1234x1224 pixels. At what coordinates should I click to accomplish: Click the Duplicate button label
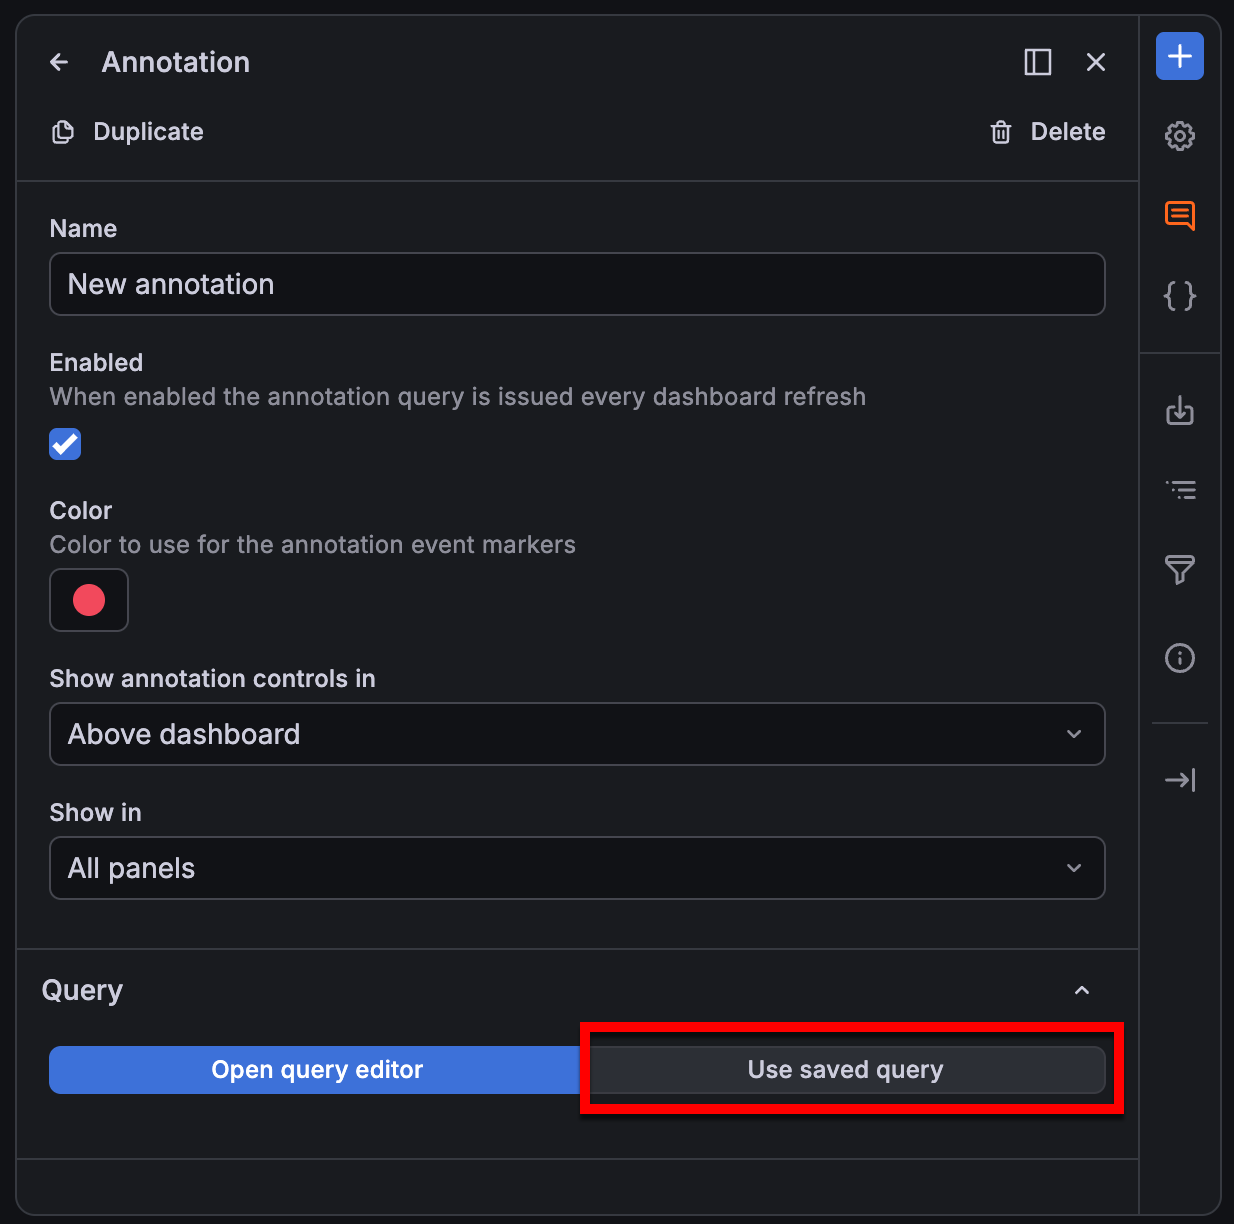148,132
